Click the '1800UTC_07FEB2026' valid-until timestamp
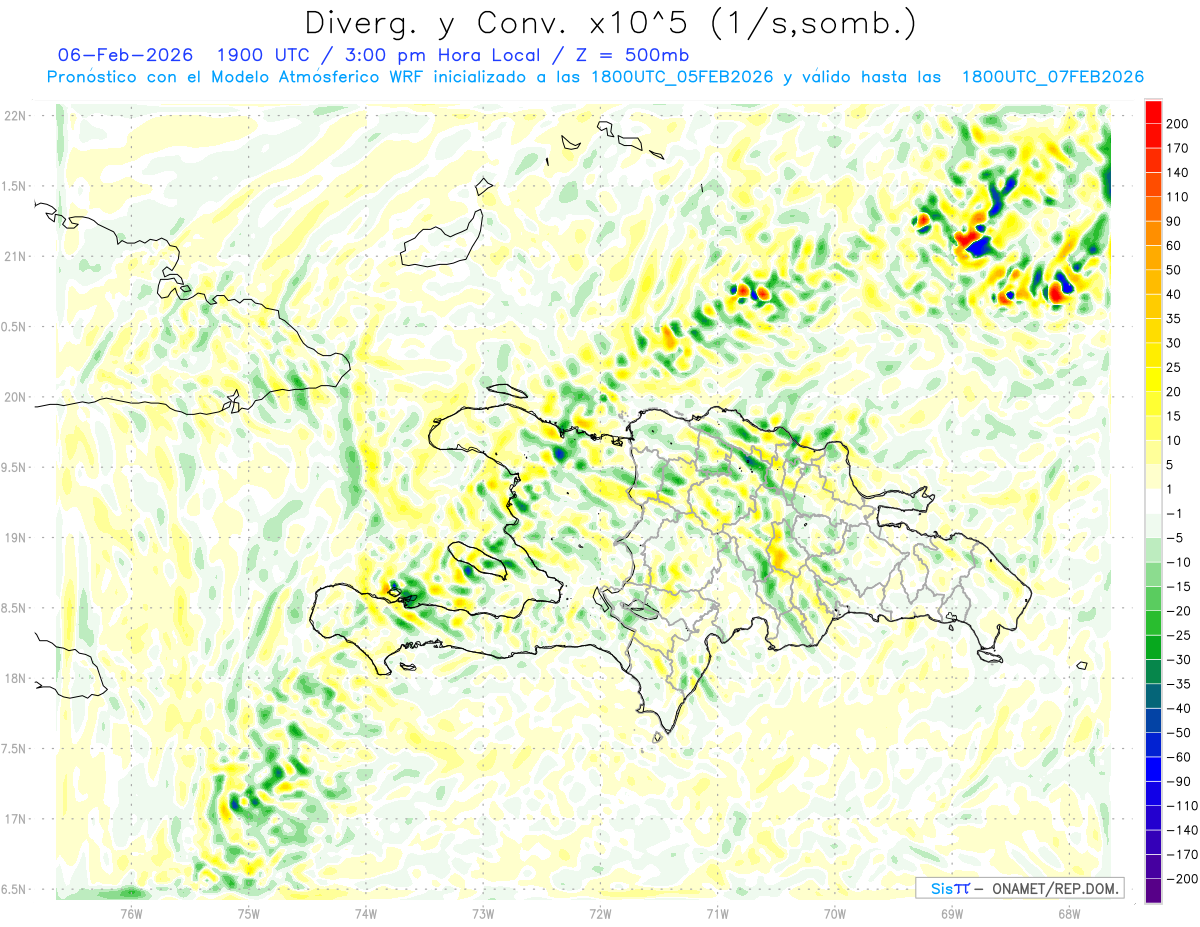This screenshot has height=927, width=1200. point(1052,77)
